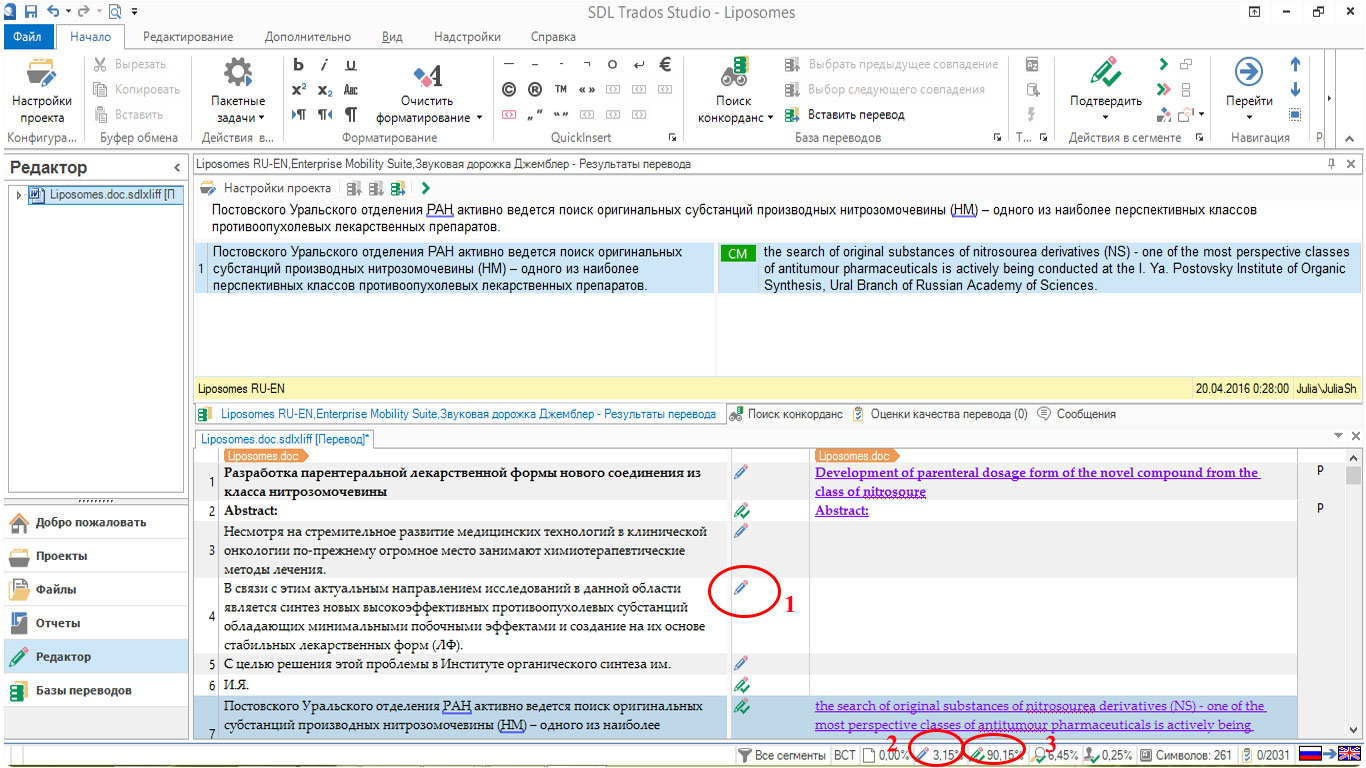
Task: Undo via the quick access toolbar
Action: (x=52, y=11)
